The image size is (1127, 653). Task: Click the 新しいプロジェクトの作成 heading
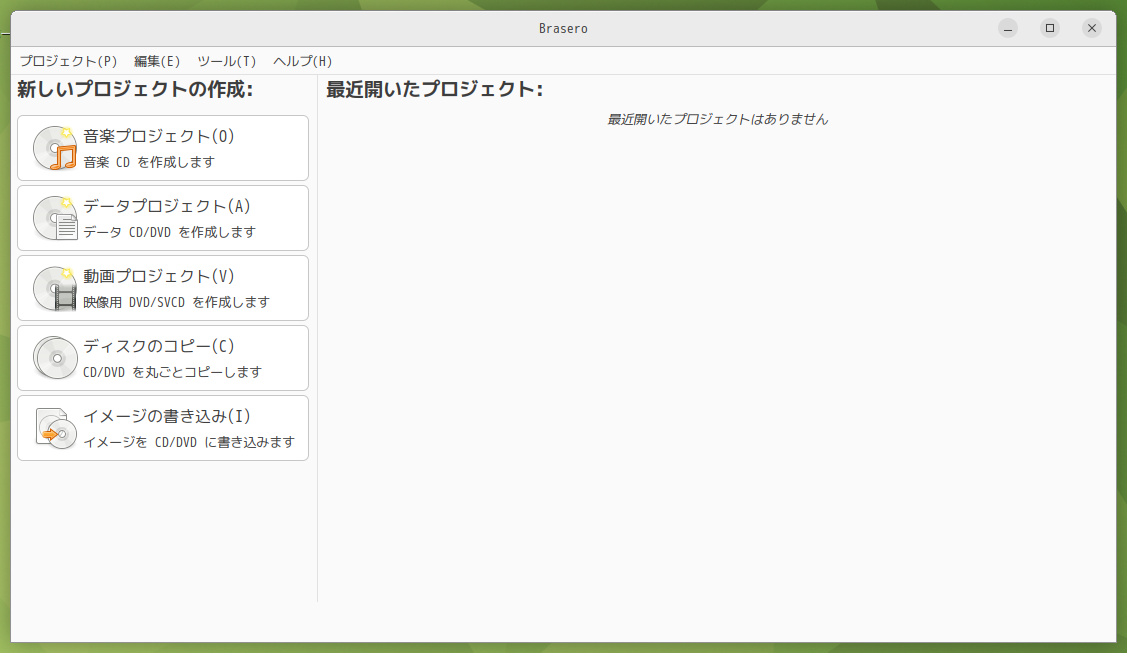point(135,89)
